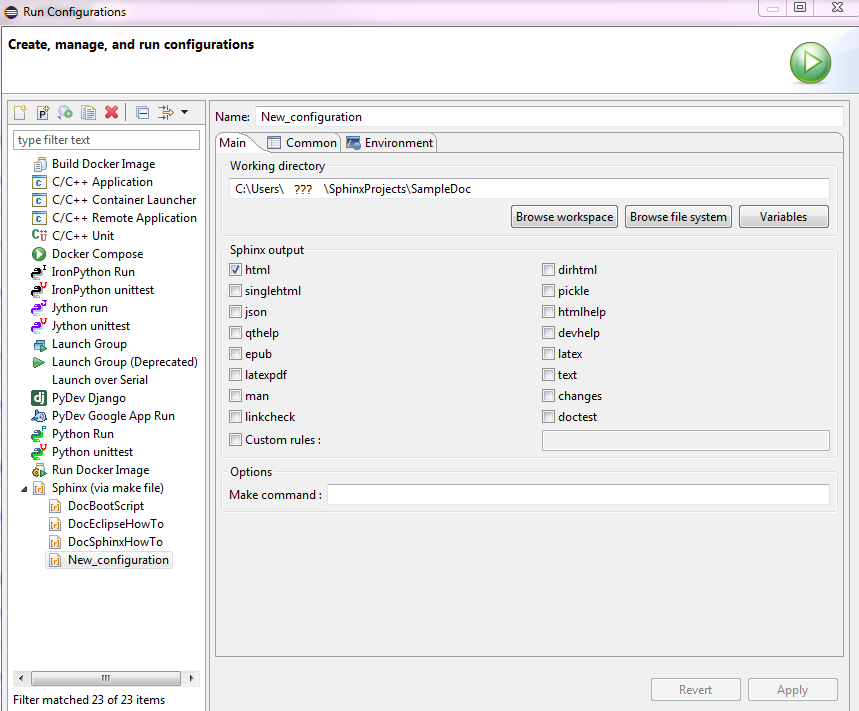This screenshot has width=859, height=711.
Task: Tick the epub checkbox
Action: point(236,353)
